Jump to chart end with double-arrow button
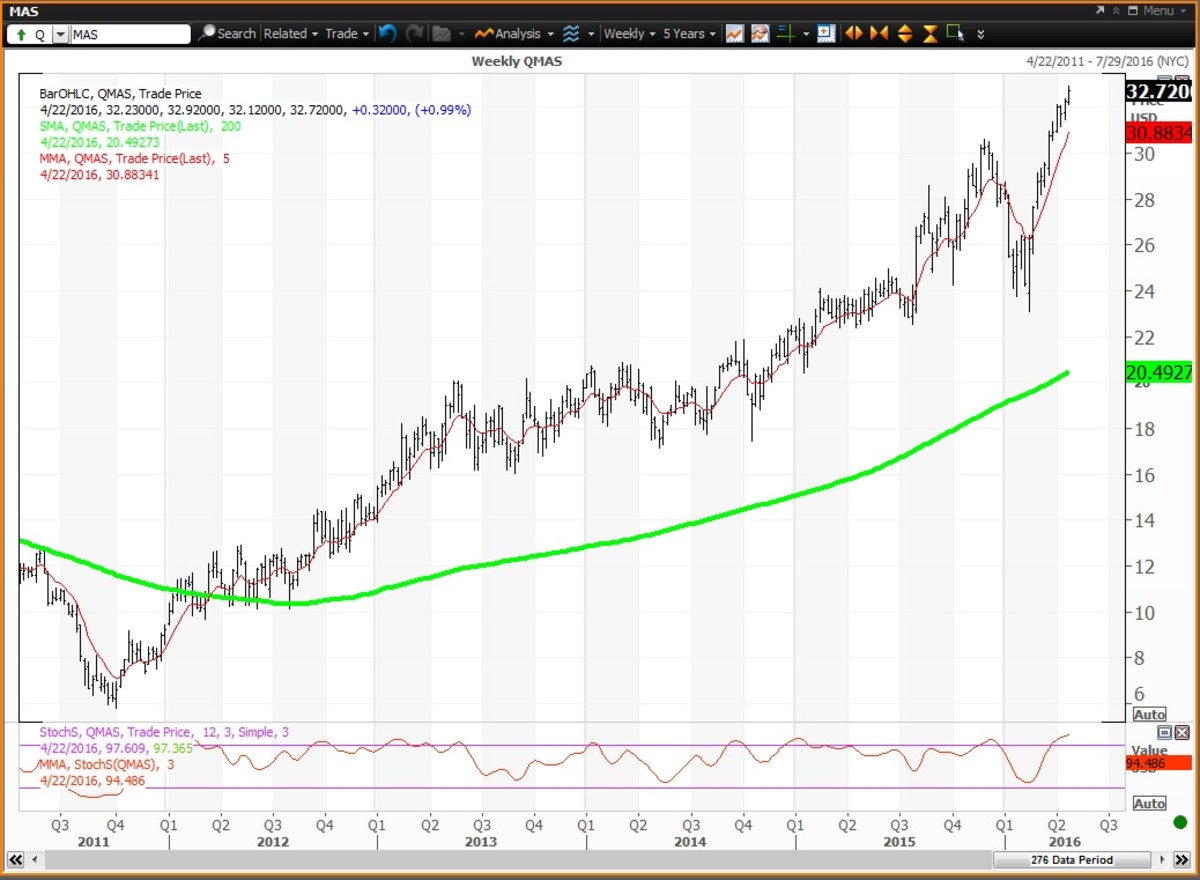The image size is (1200, 880). click(1184, 860)
